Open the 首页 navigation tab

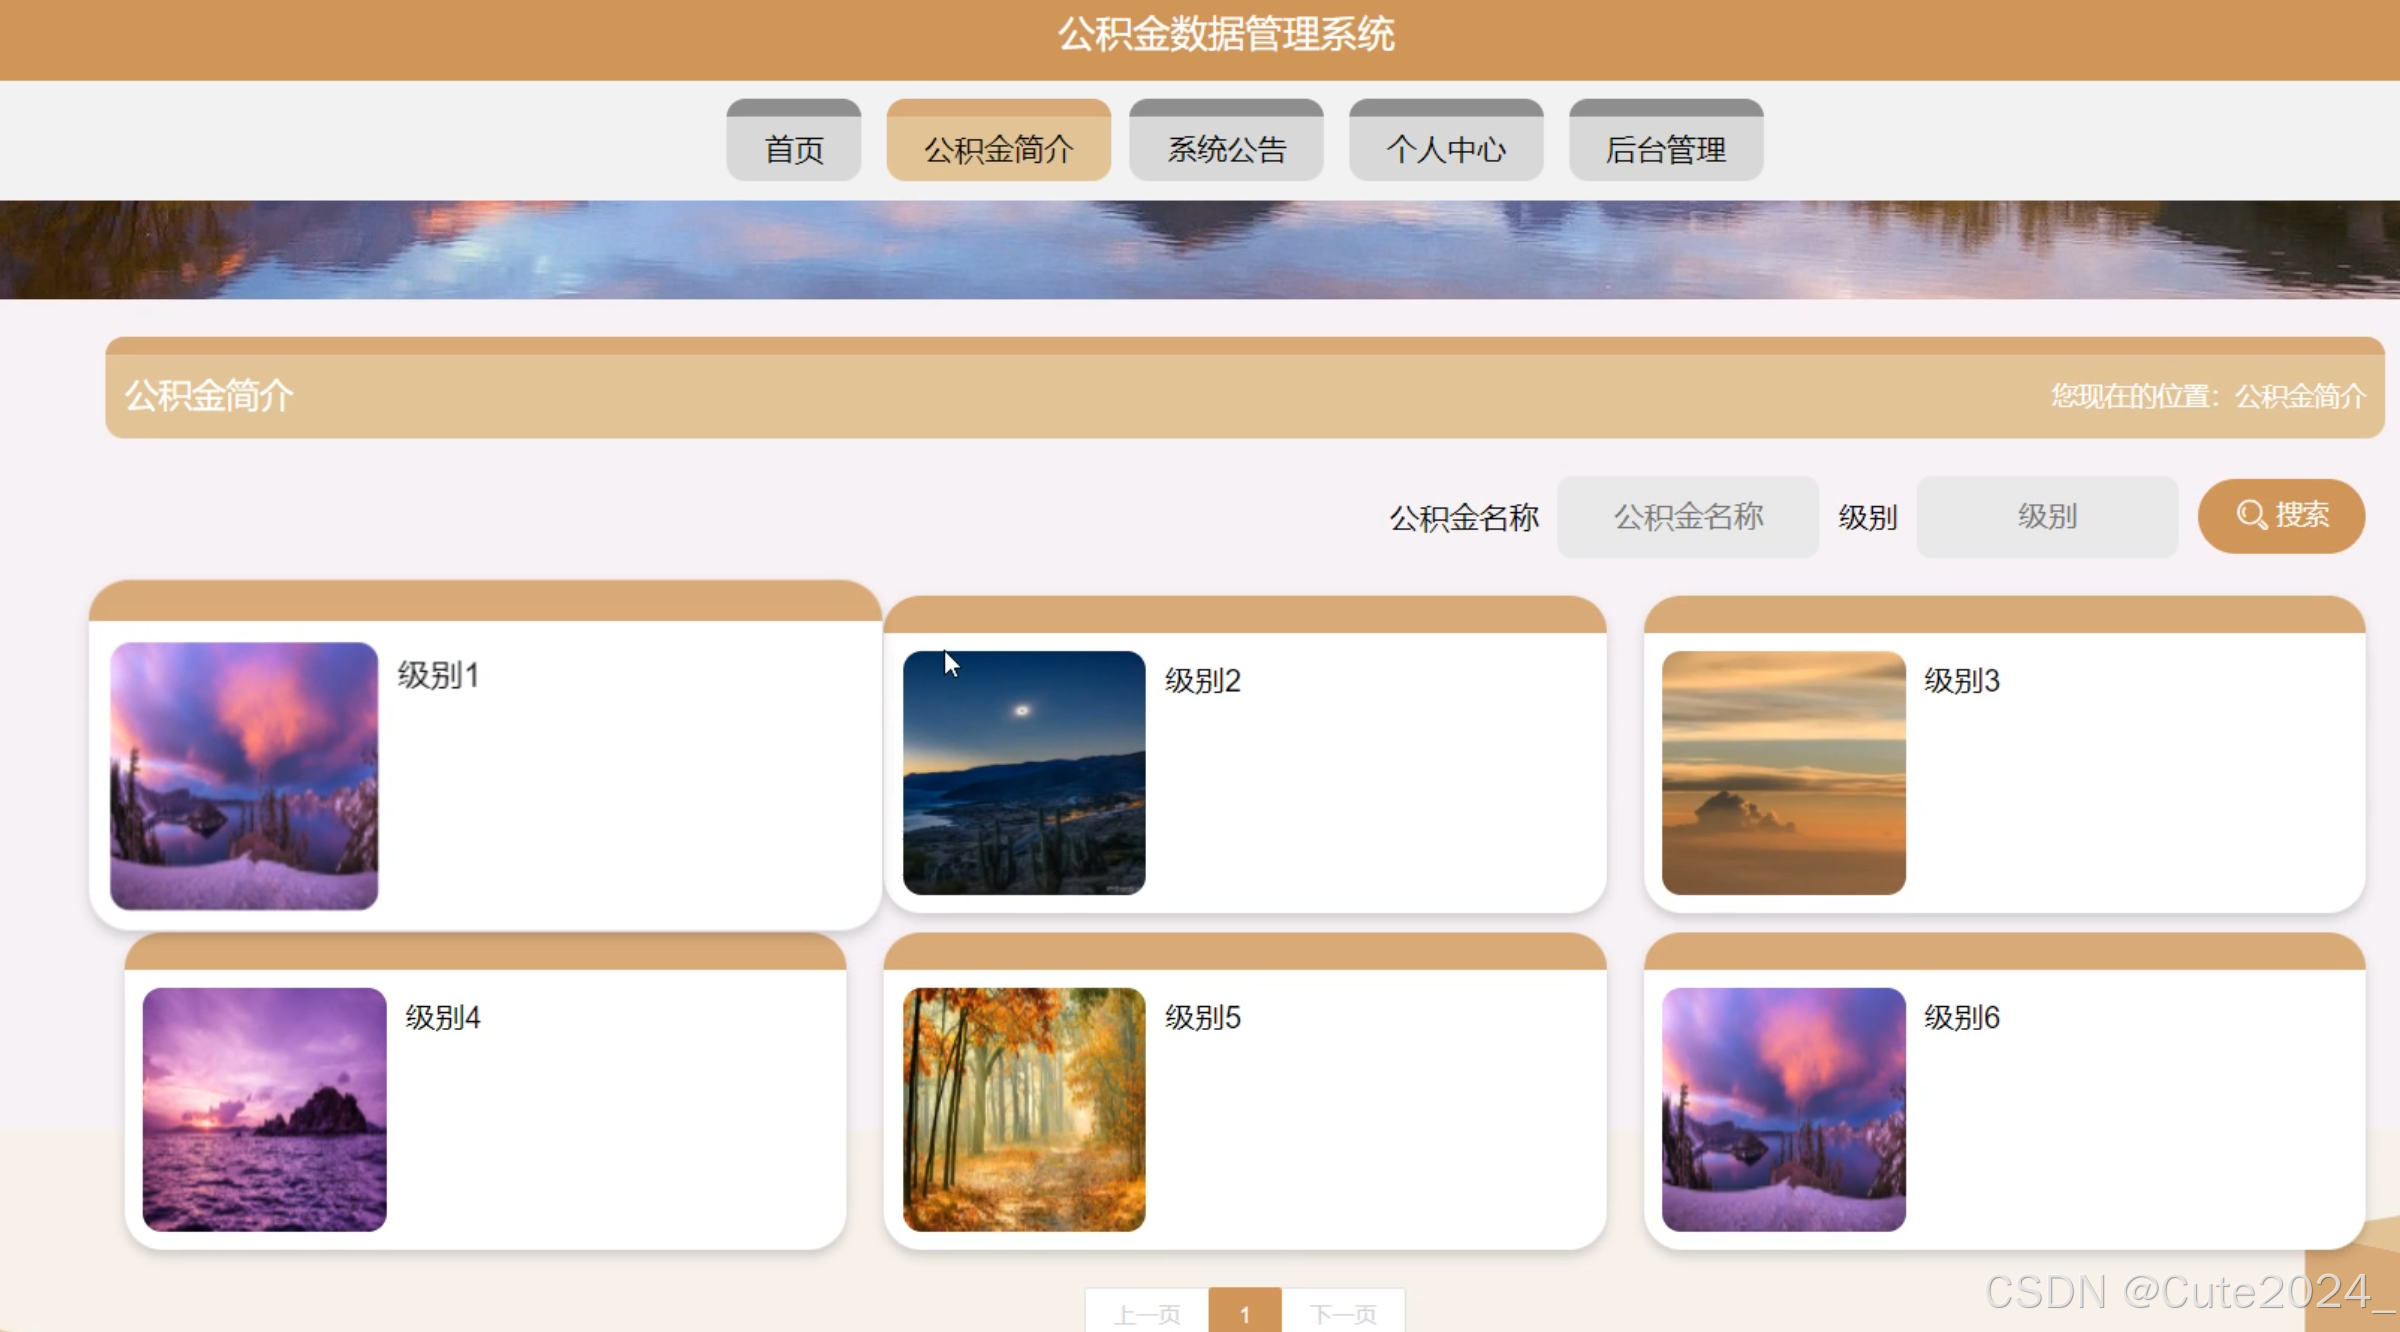793,148
